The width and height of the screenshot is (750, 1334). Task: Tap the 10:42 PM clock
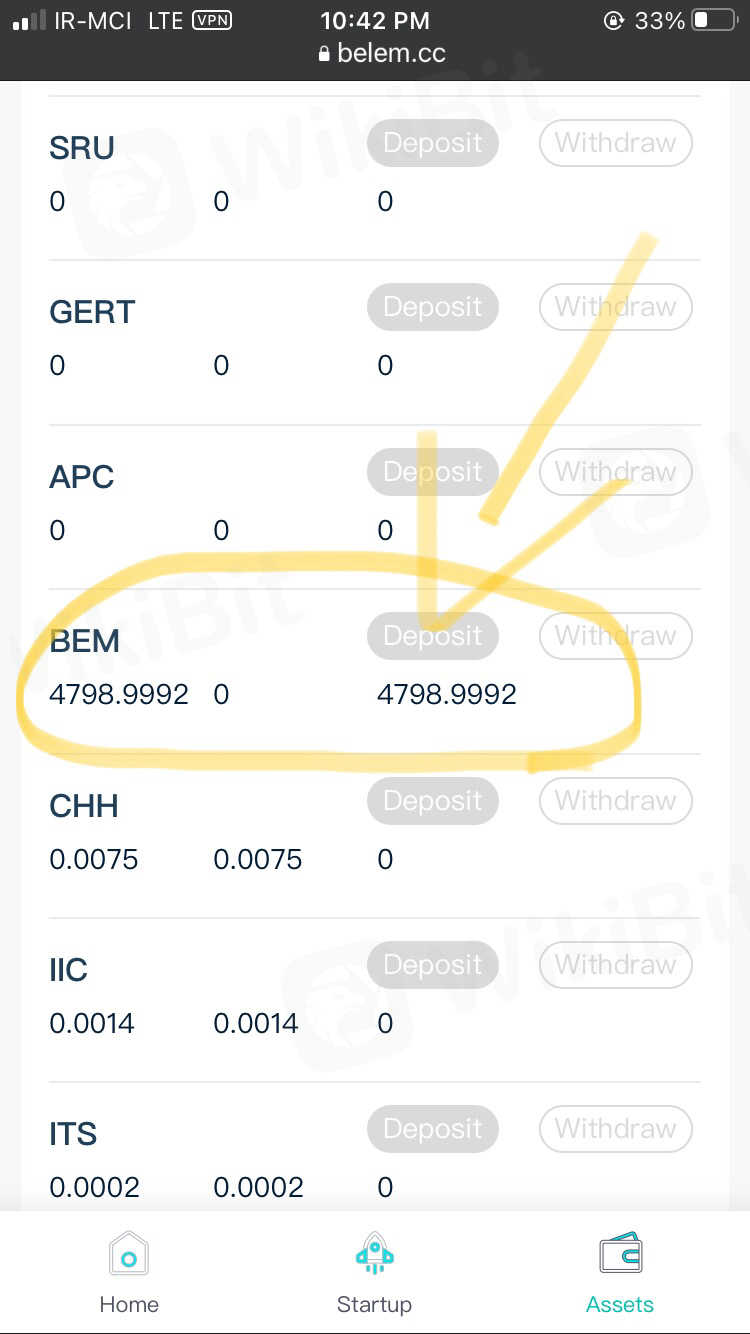(x=375, y=20)
